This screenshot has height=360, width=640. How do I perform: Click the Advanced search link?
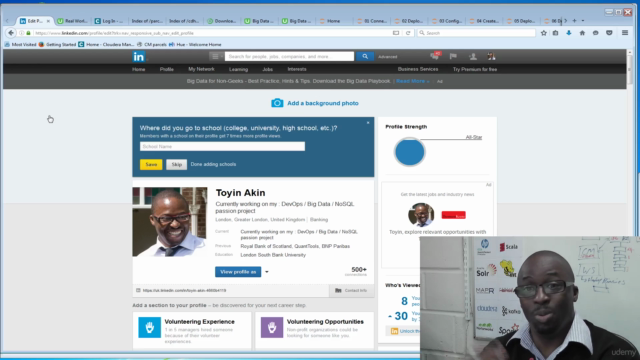(x=387, y=57)
